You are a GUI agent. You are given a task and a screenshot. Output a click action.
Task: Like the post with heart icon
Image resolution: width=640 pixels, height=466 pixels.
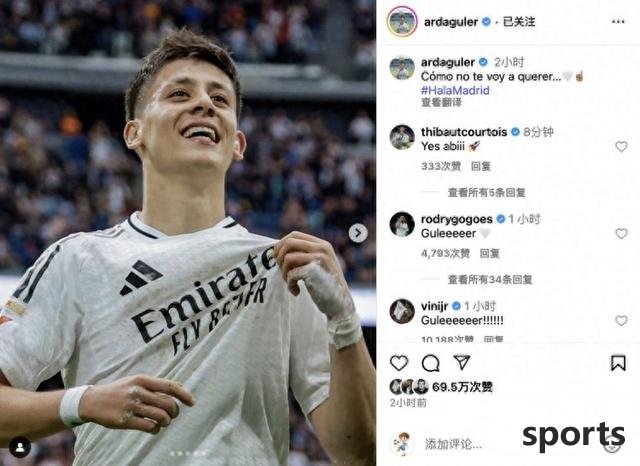[399, 363]
